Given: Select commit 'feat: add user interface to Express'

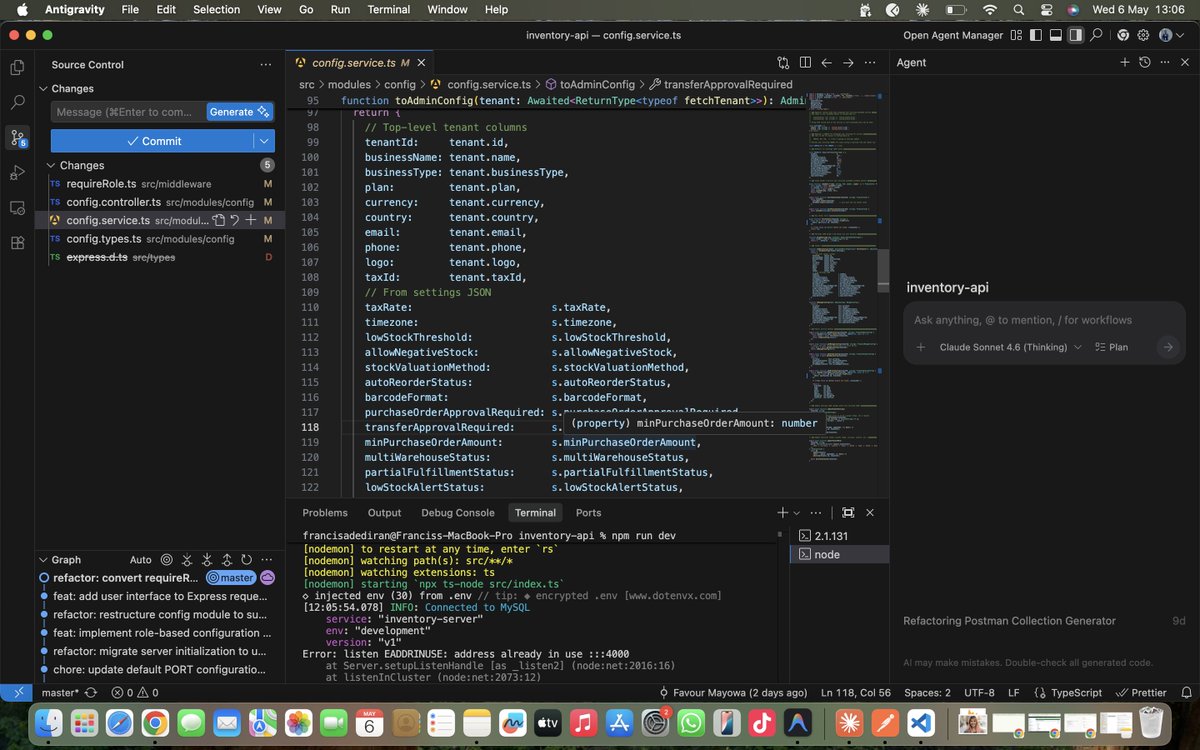Looking at the screenshot, I should [x=160, y=596].
